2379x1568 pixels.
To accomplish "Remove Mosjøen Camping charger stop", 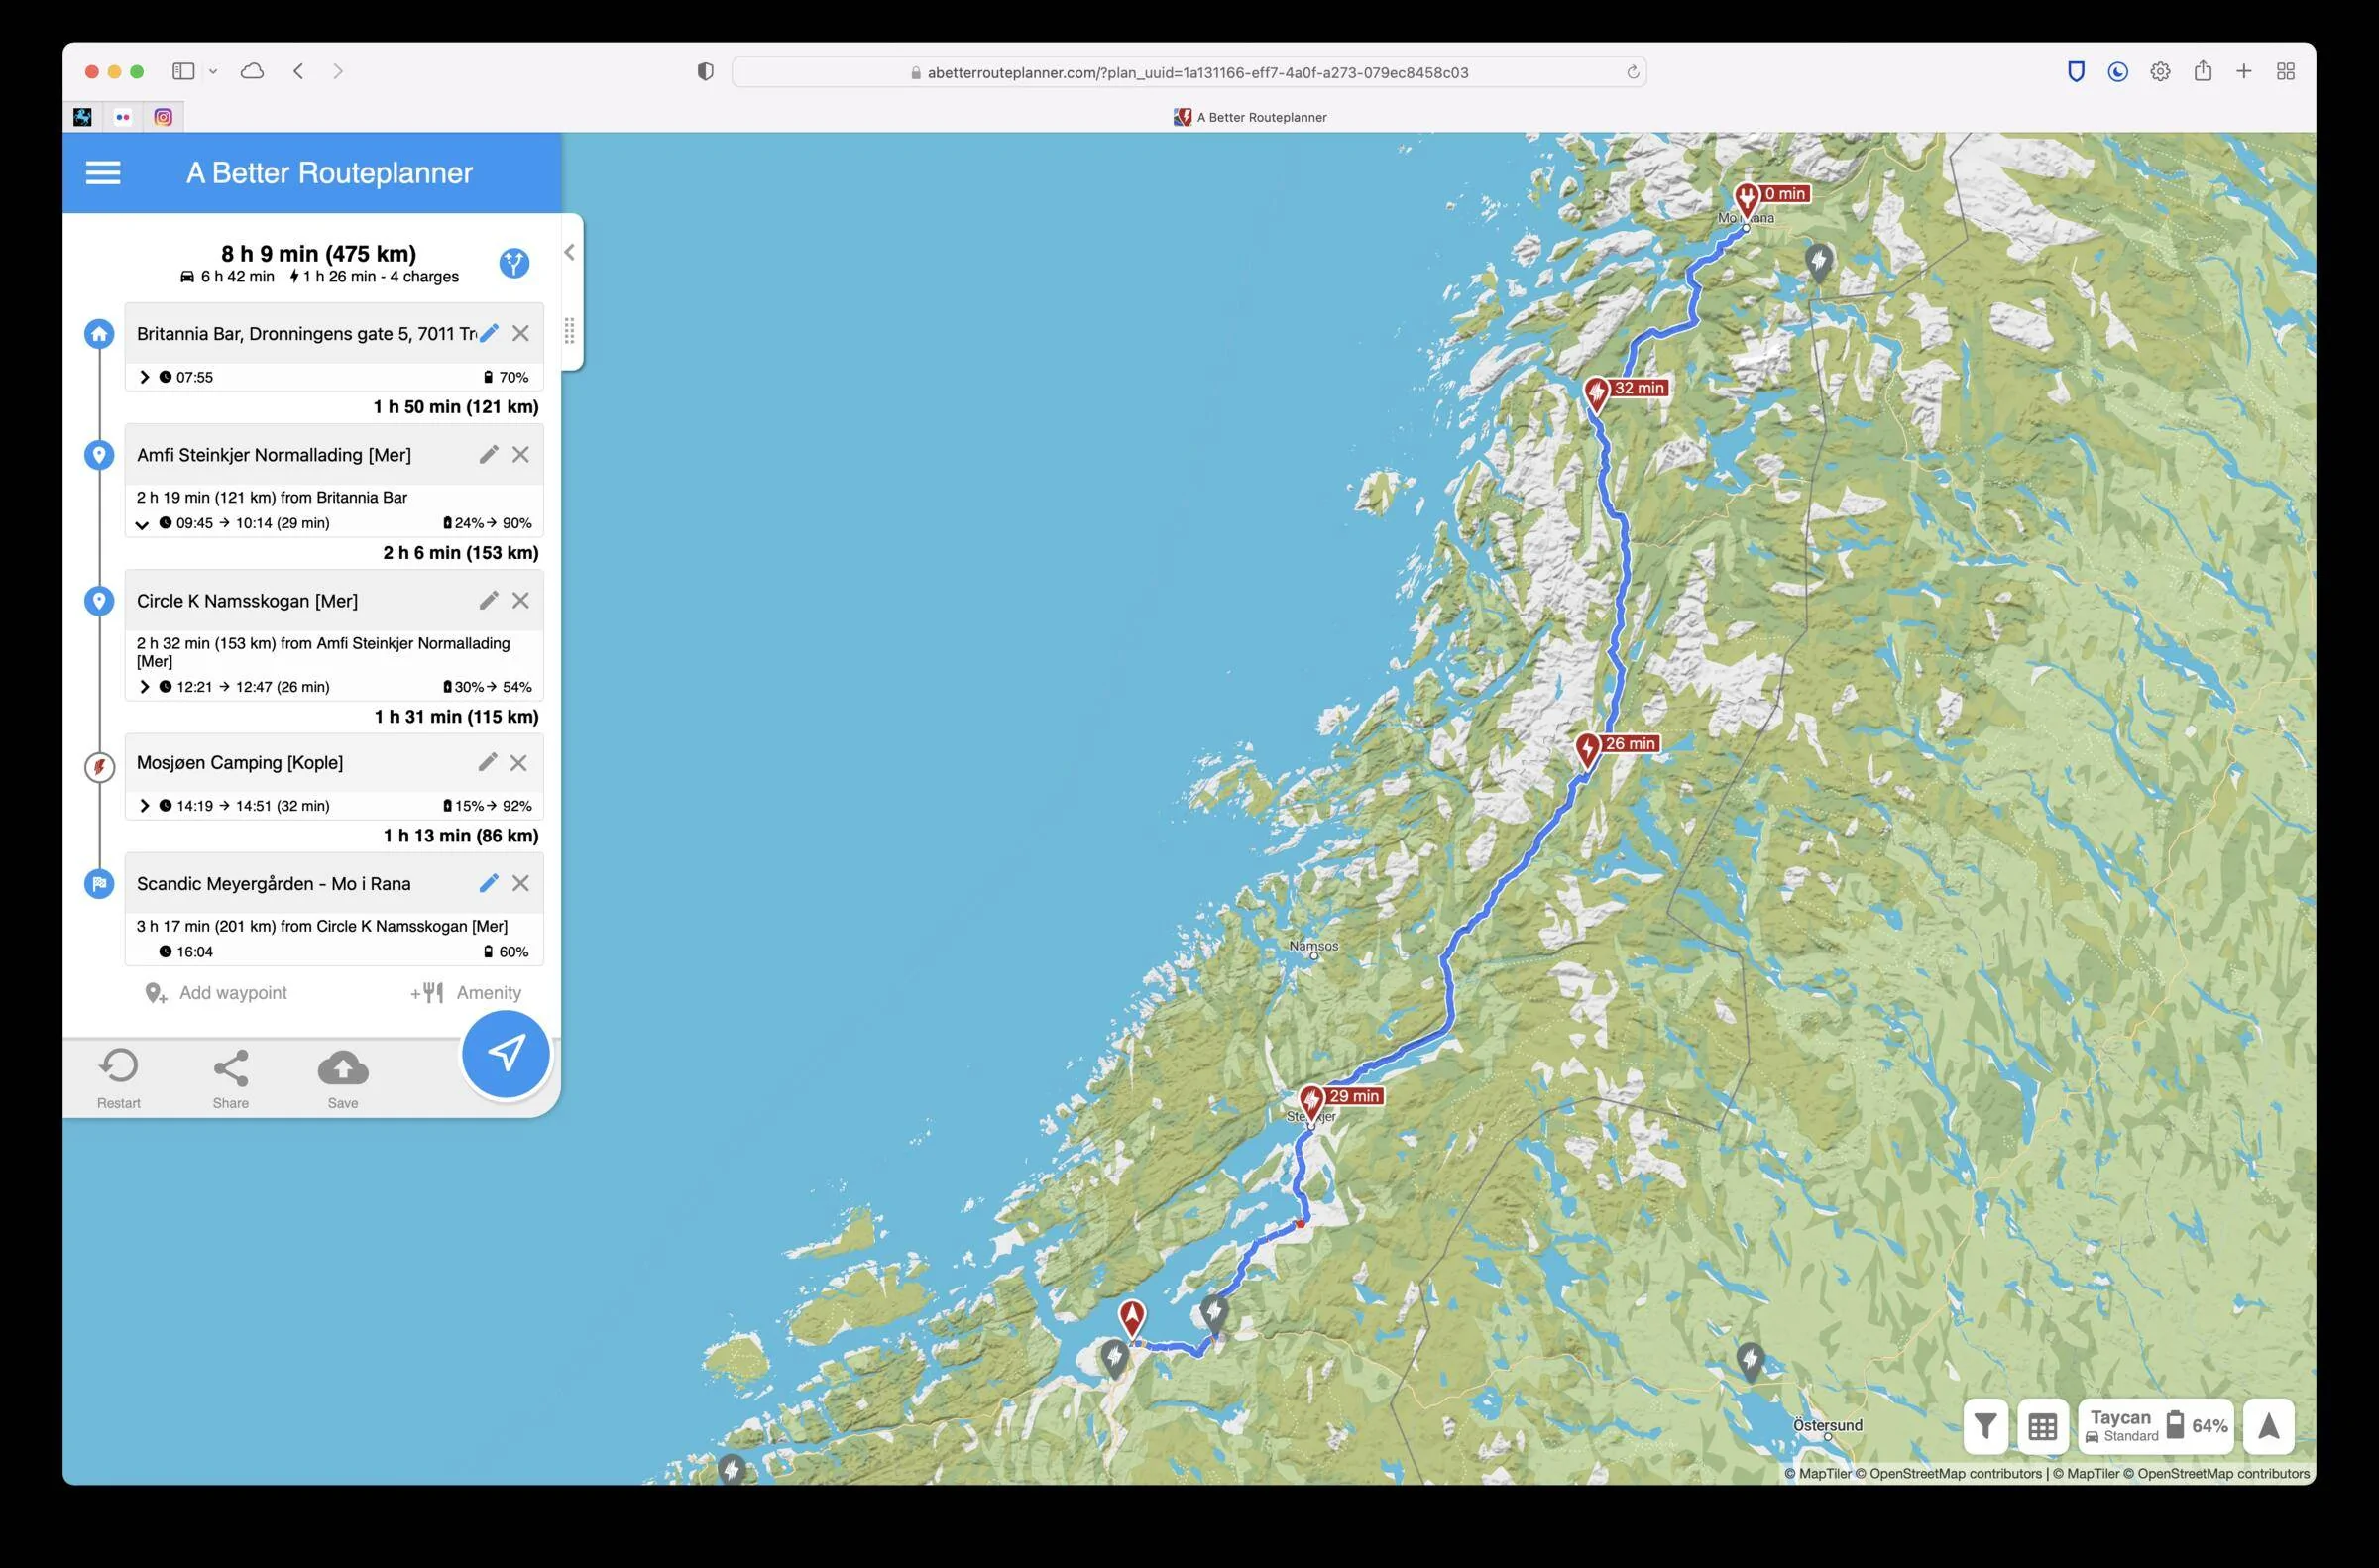I will [518, 762].
